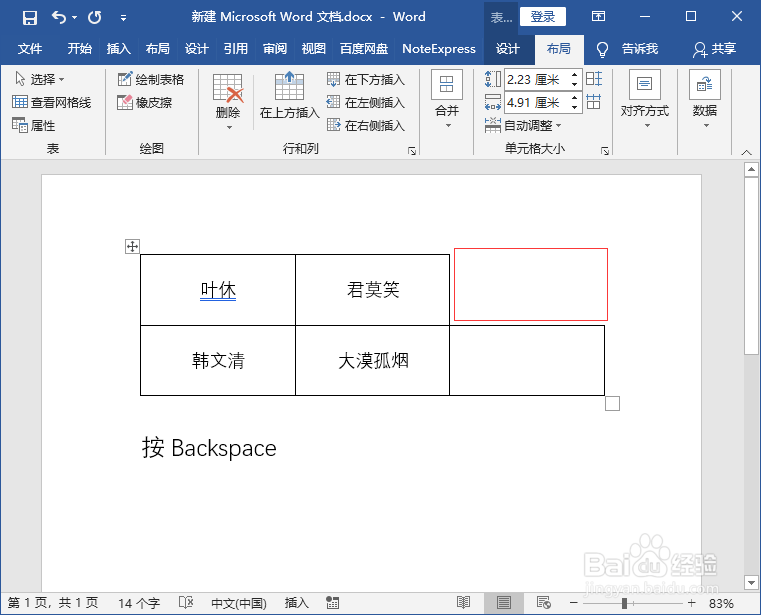This screenshot has width=761, height=615.
Task: Click 在右侧插入 insert right
Action: [366, 125]
